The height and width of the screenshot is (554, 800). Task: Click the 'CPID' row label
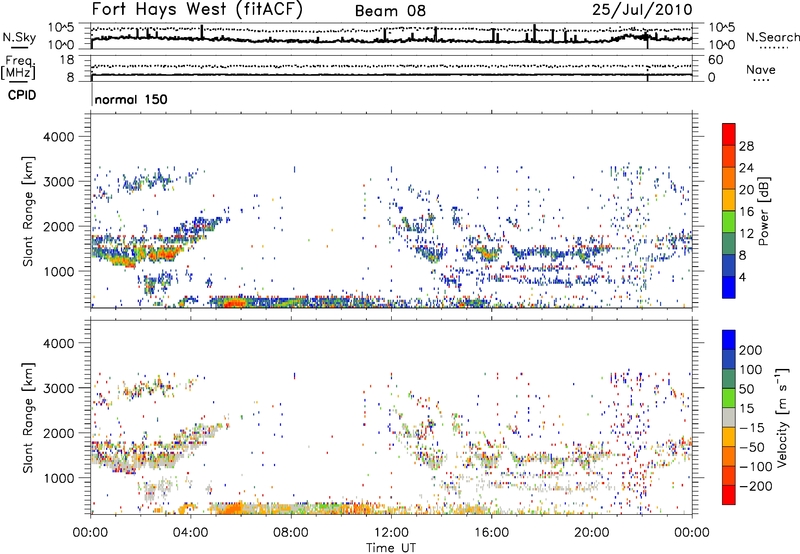coord(22,95)
